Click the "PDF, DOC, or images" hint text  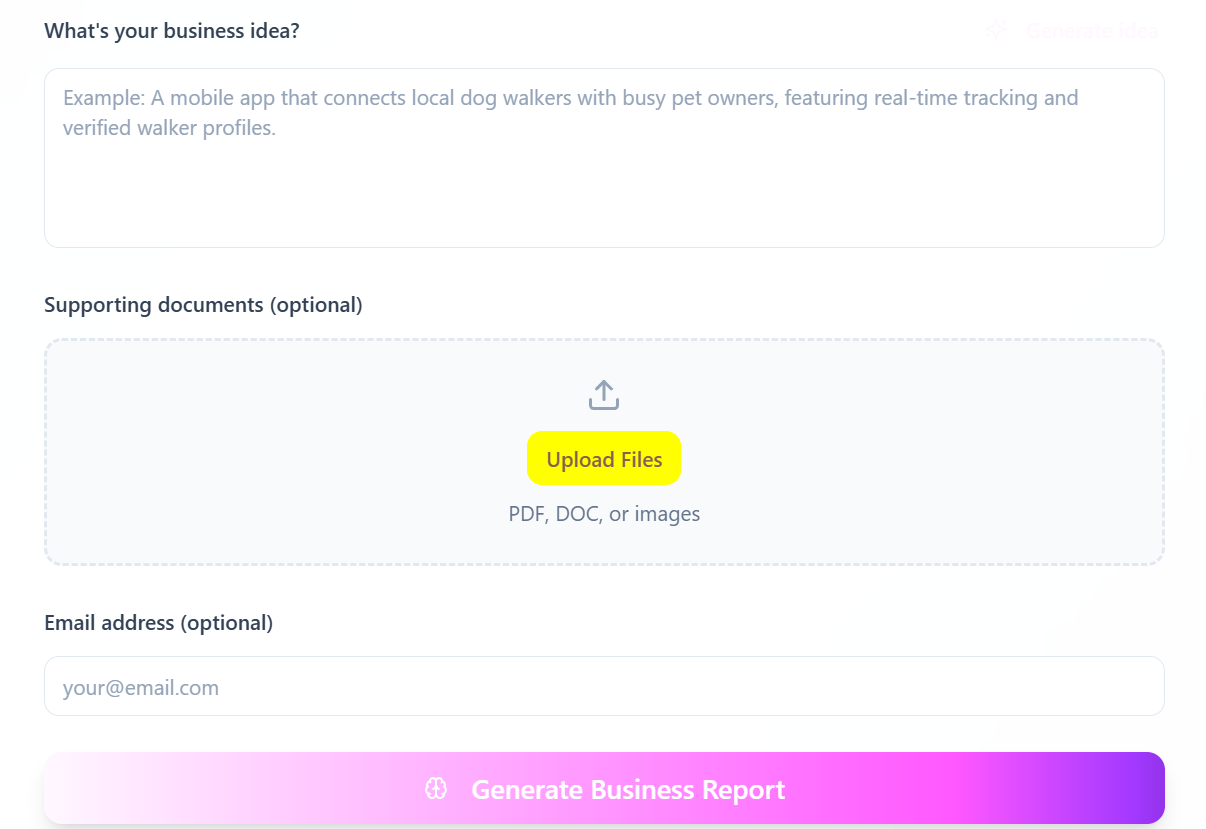[x=604, y=514]
